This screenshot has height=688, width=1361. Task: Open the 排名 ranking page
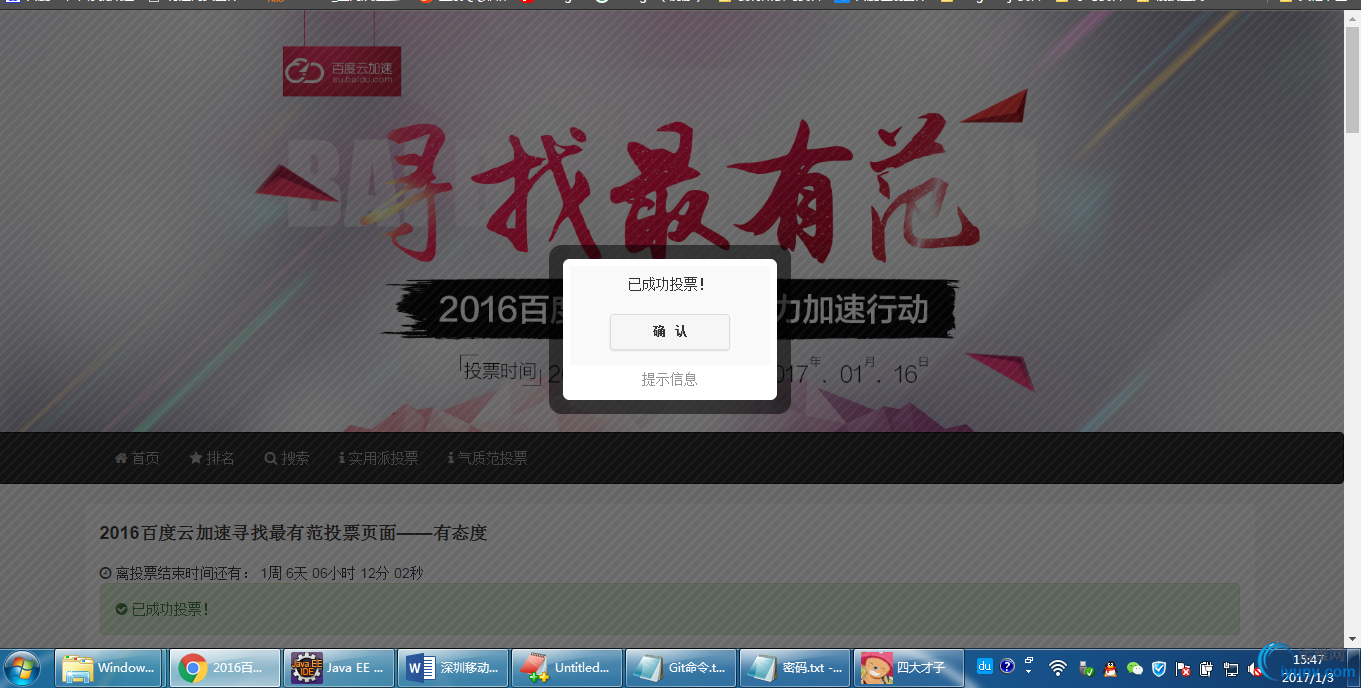pyautogui.click(x=212, y=458)
